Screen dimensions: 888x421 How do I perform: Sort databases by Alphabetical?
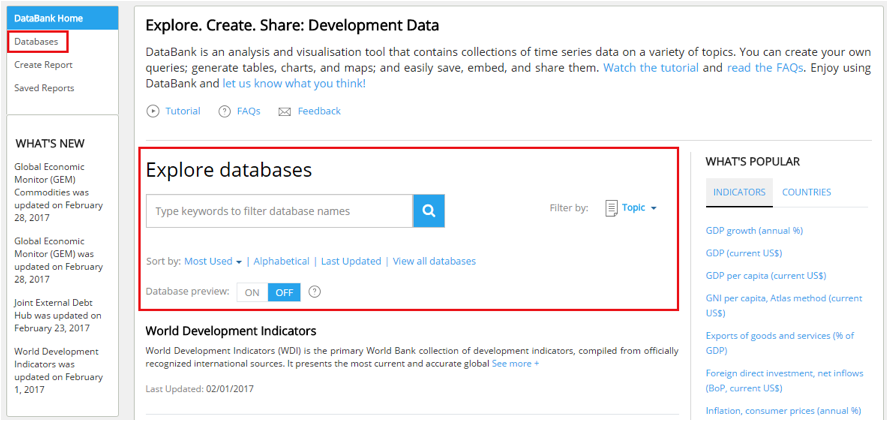281,261
